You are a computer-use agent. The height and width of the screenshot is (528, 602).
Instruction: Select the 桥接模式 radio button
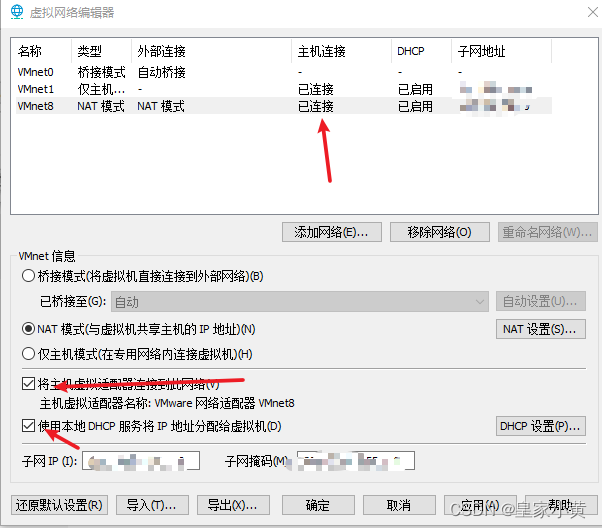pos(28,276)
